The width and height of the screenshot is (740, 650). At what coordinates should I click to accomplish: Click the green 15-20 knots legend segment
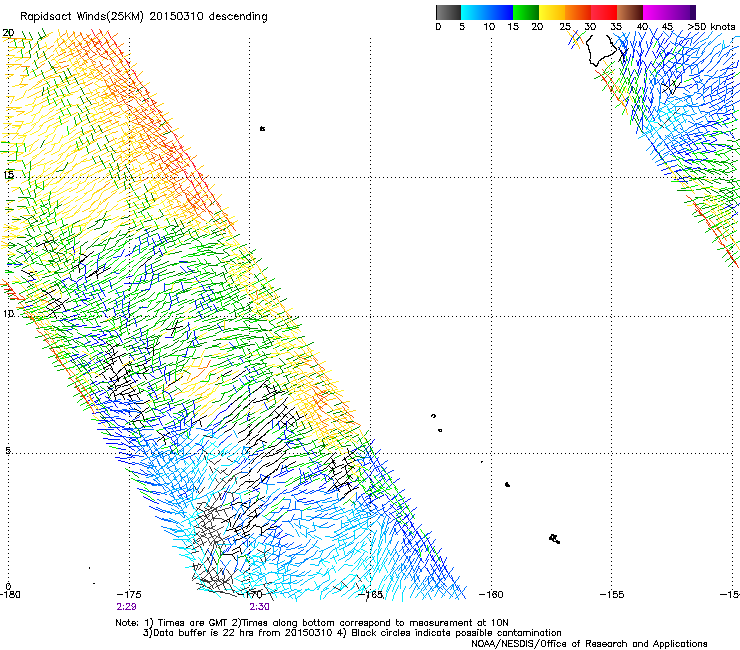point(526,12)
